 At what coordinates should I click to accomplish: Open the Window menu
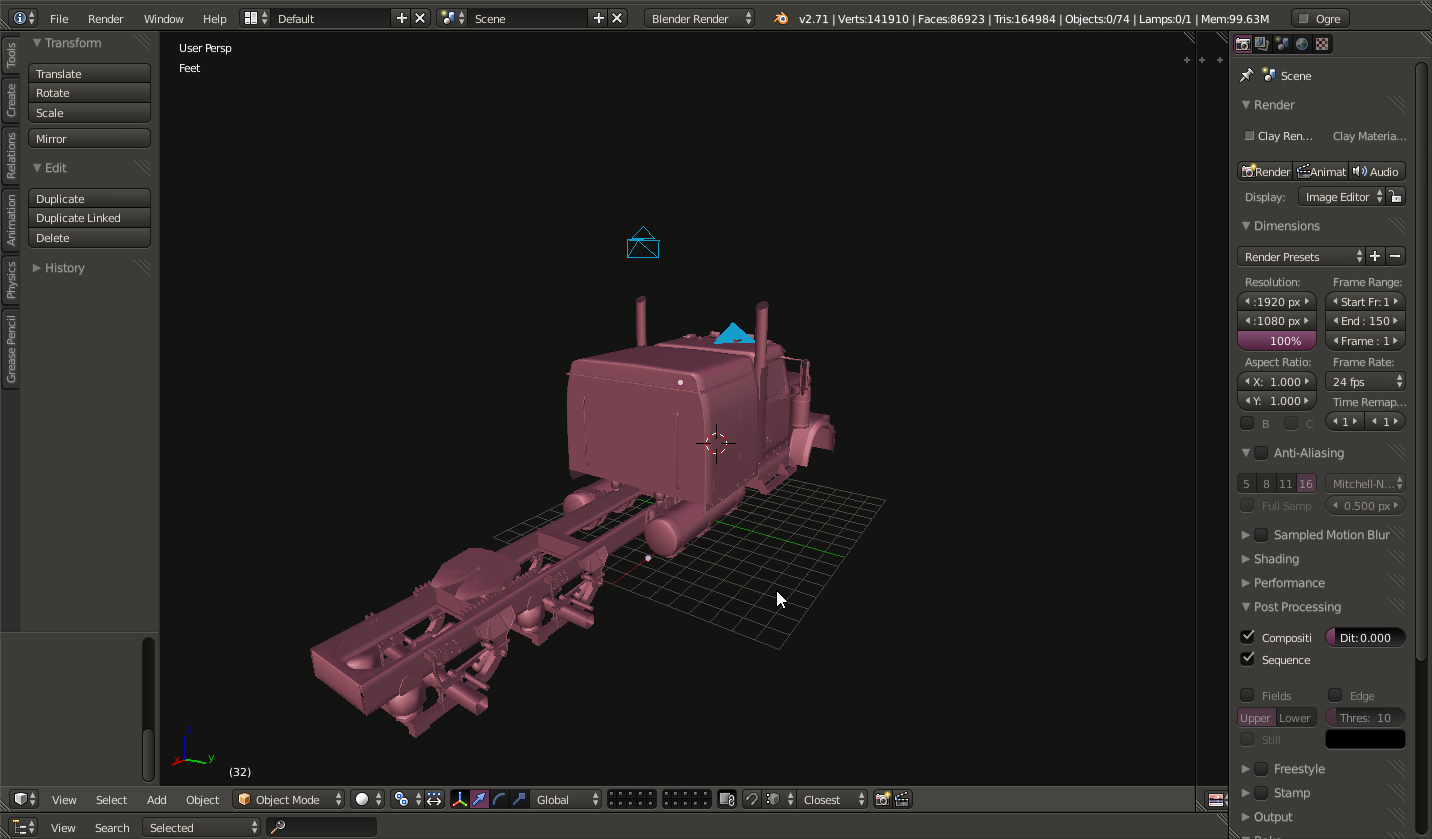[x=163, y=19]
